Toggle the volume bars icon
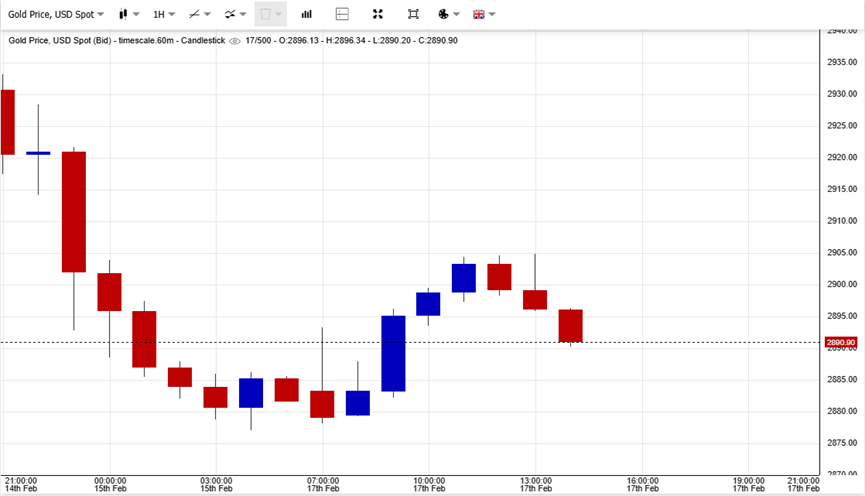The width and height of the screenshot is (865, 496). click(306, 14)
